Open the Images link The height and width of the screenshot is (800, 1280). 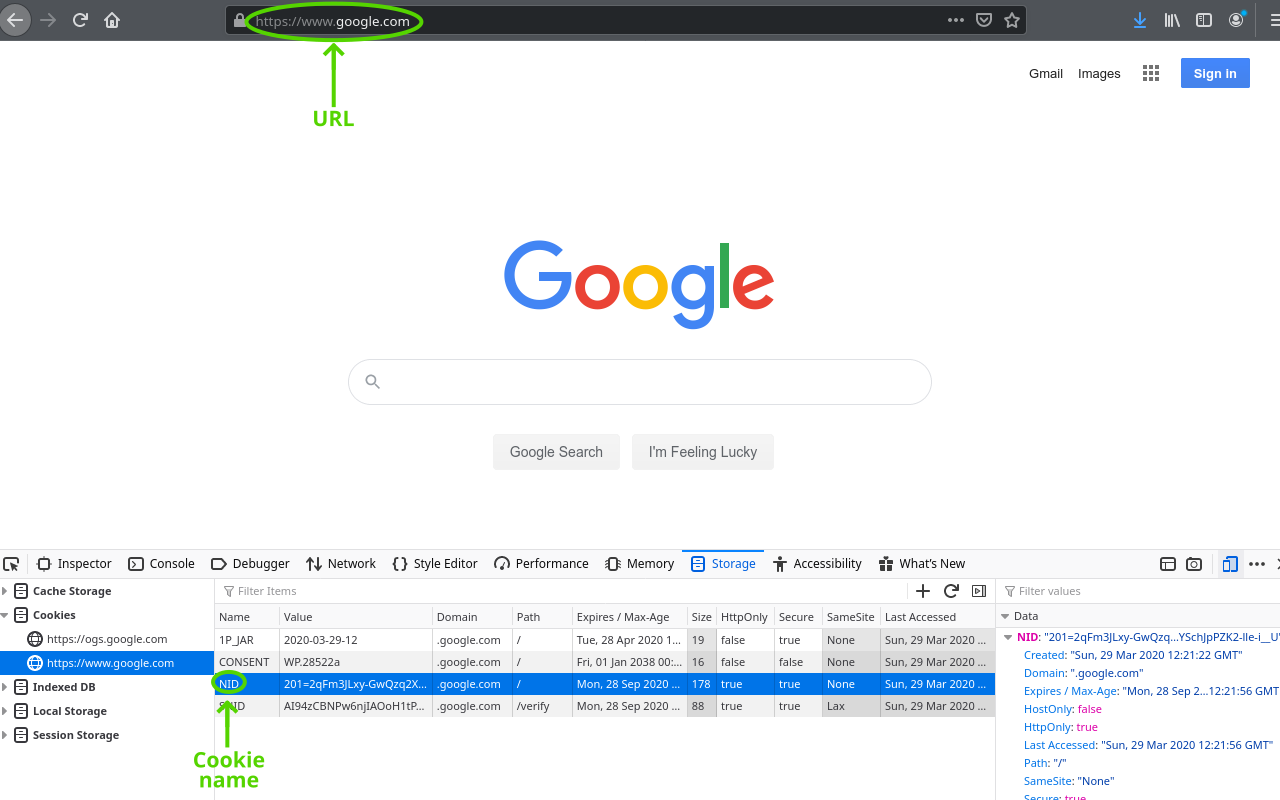1099,73
